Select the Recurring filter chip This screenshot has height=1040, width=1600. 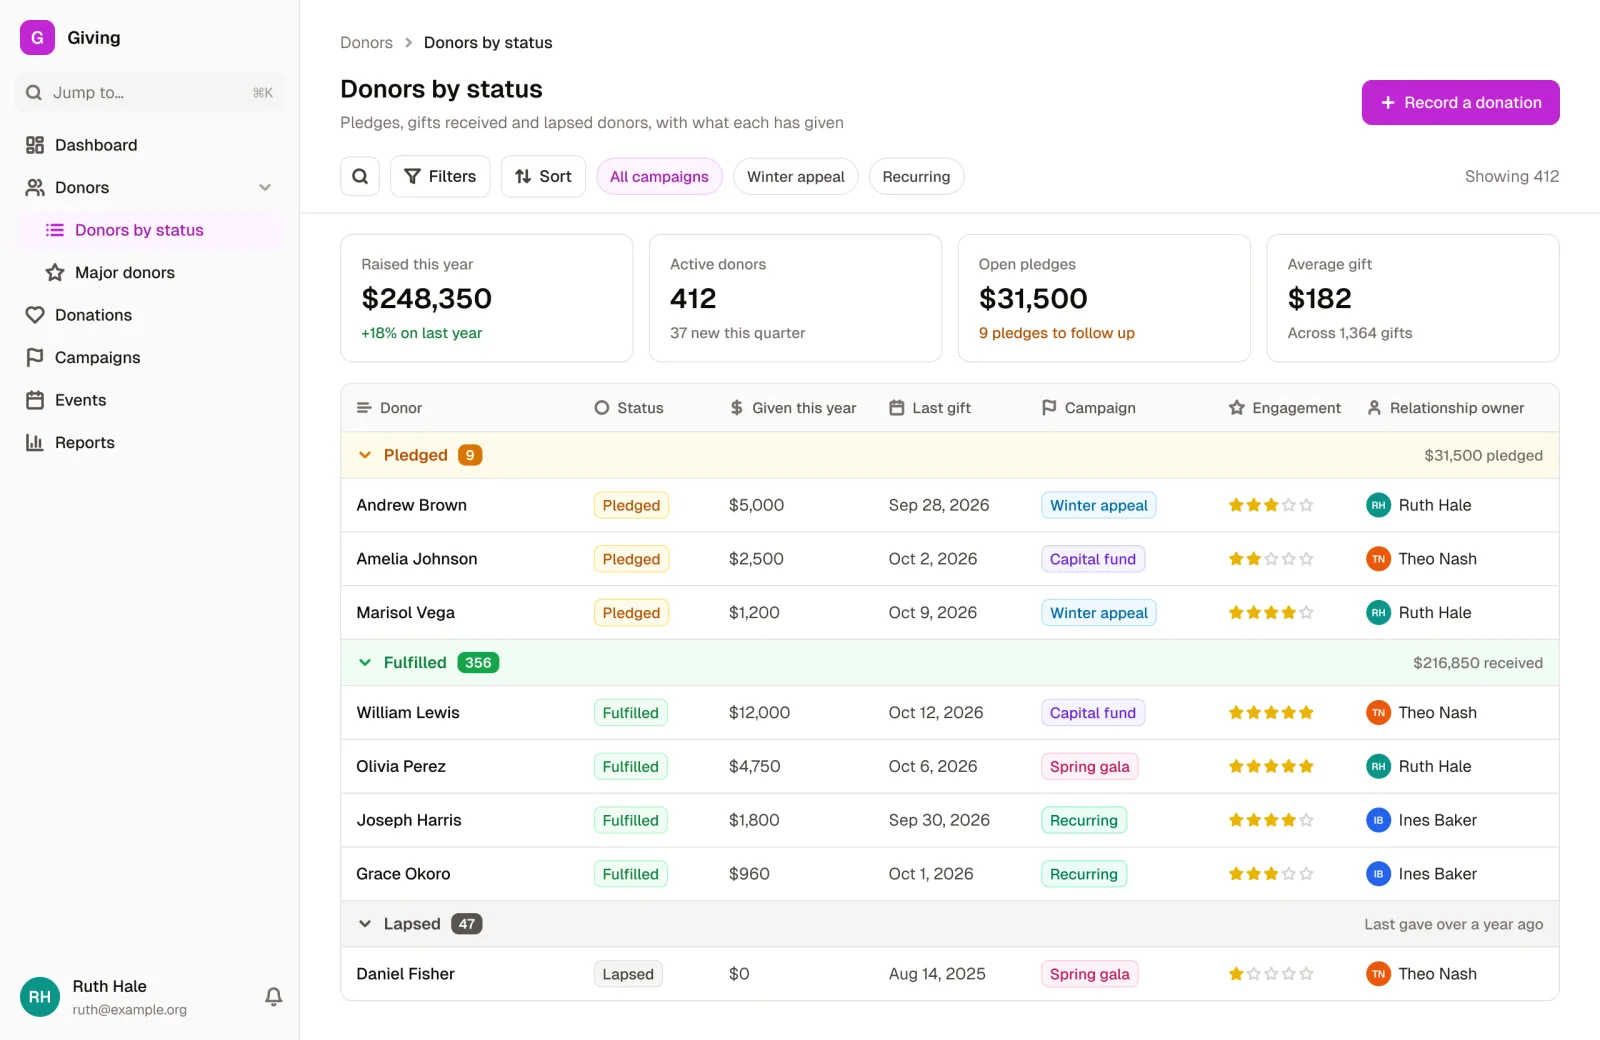[916, 177]
